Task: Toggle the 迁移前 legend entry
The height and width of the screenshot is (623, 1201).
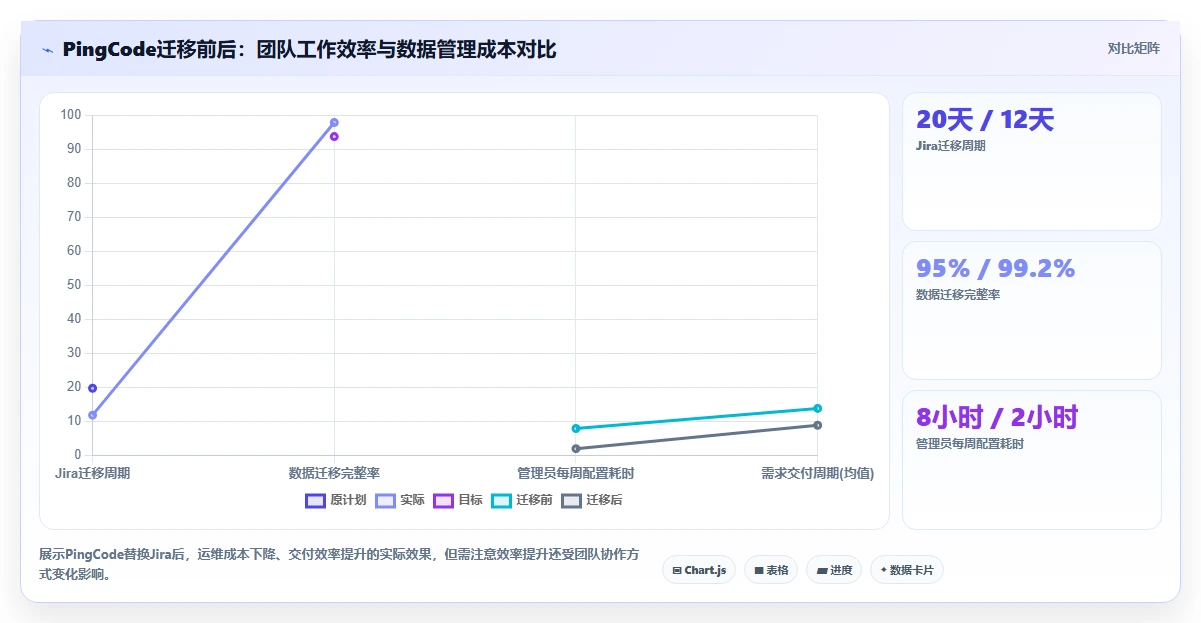Action: (522, 500)
